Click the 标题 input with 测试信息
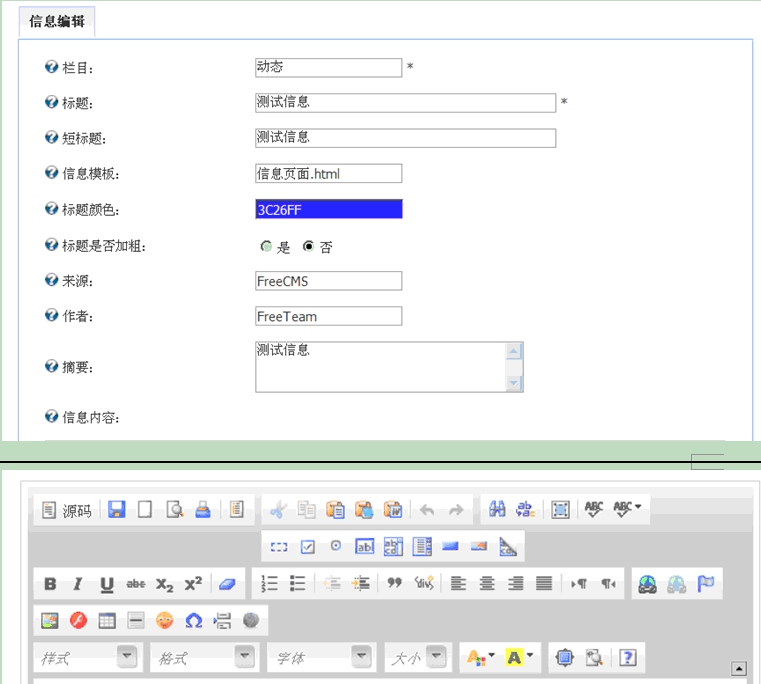761x684 pixels. coord(405,103)
